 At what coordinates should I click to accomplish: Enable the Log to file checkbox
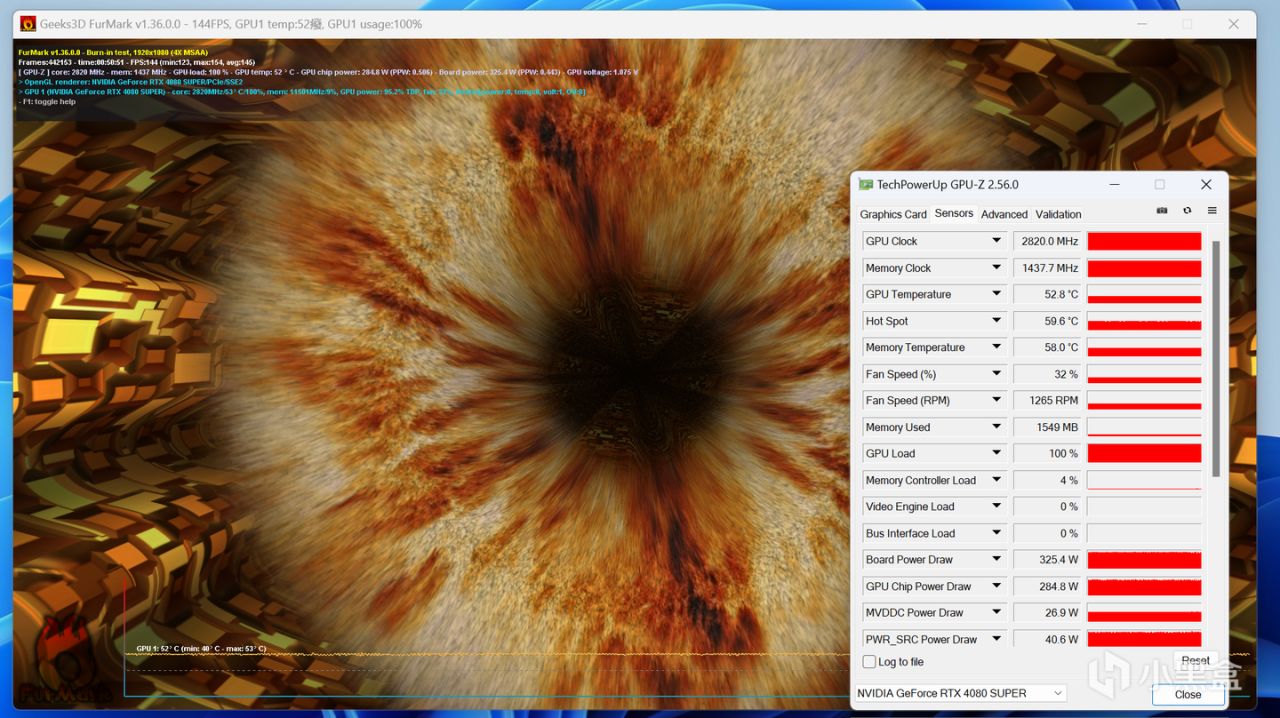pyautogui.click(x=869, y=662)
